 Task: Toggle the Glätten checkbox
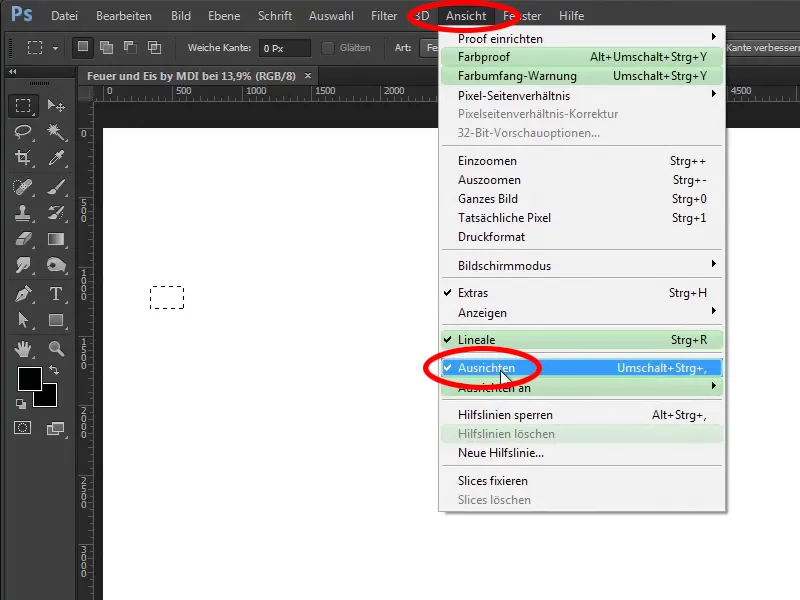tap(328, 48)
